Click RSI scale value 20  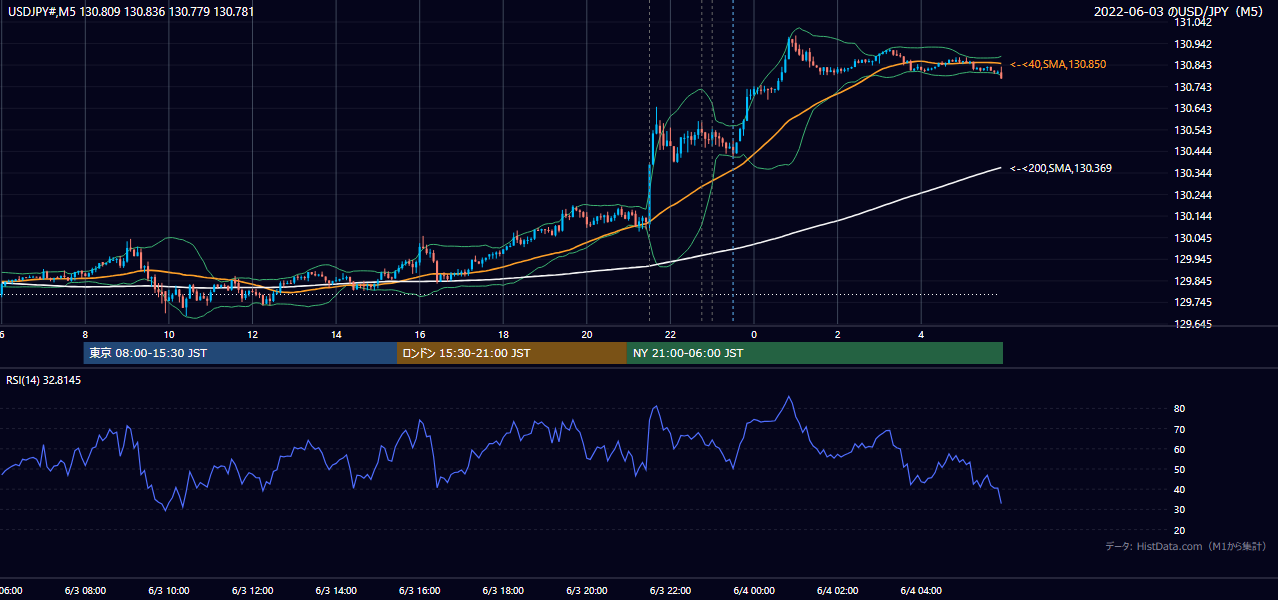(1180, 530)
